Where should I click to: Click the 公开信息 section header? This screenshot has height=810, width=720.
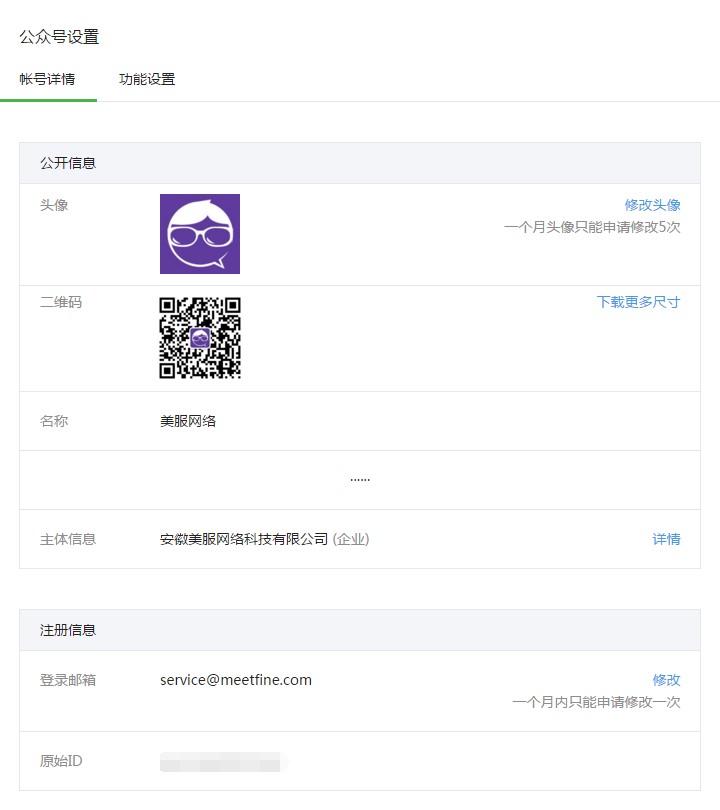pyautogui.click(x=68, y=163)
